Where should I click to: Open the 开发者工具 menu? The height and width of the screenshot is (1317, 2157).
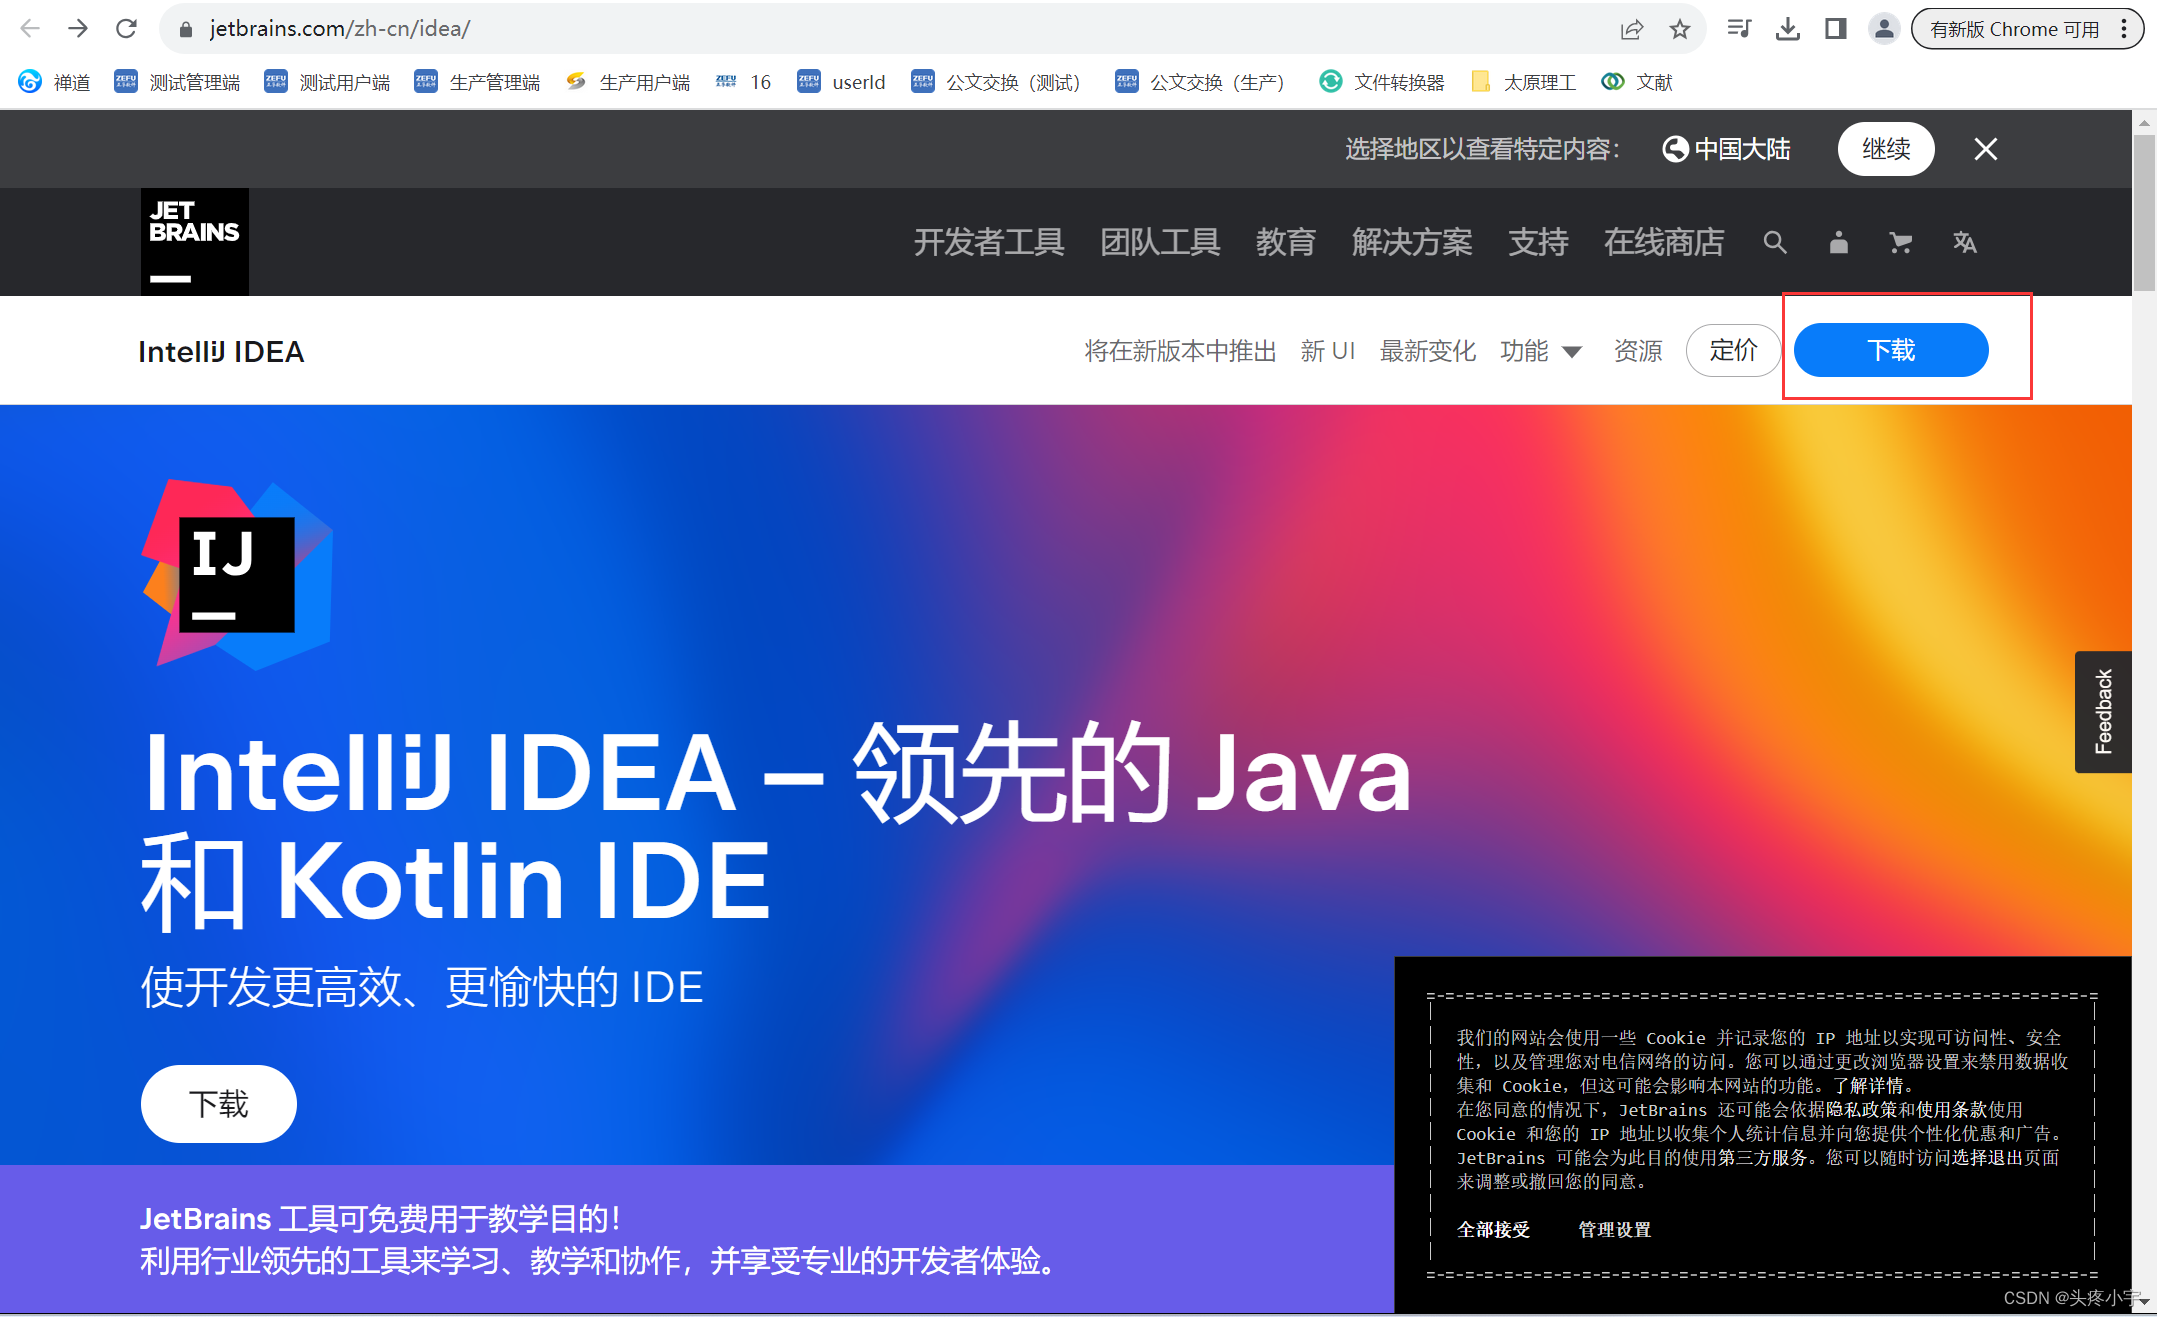(989, 242)
